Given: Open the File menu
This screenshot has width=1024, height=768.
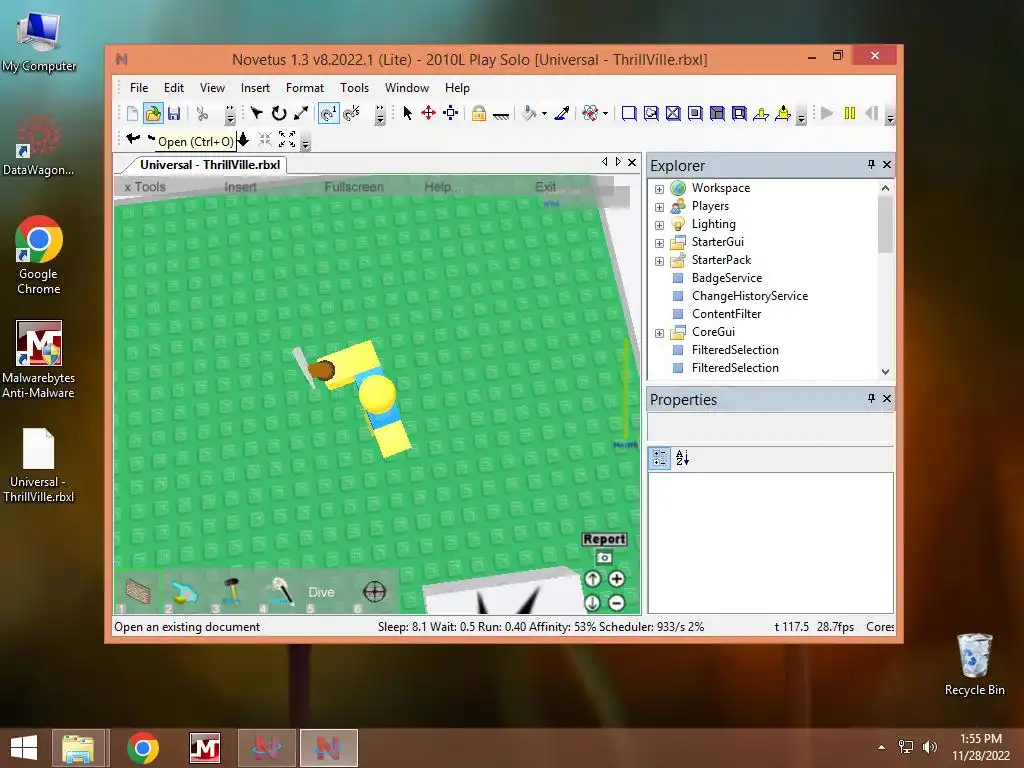Looking at the screenshot, I should [139, 88].
